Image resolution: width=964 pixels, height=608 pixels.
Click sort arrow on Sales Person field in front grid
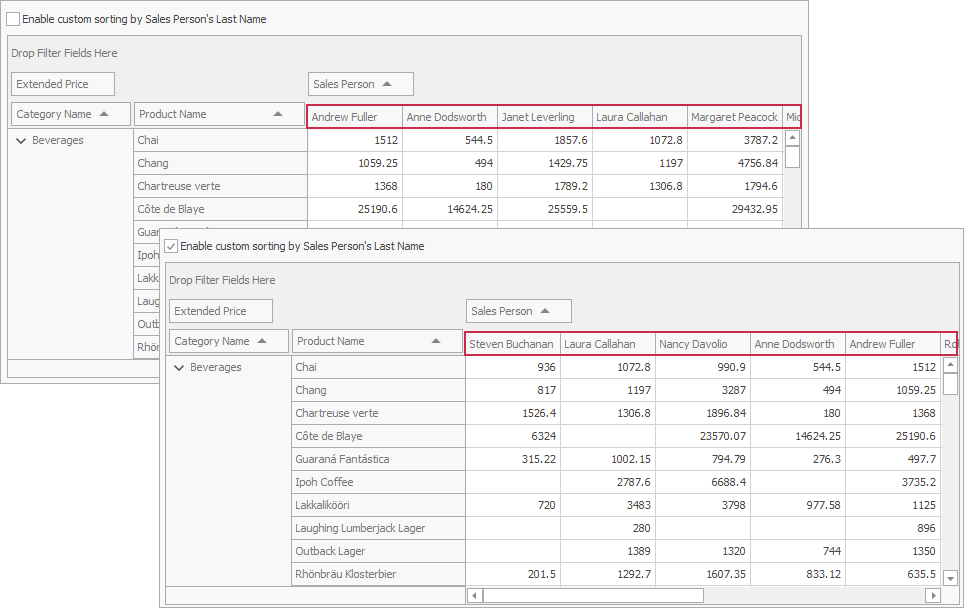(x=545, y=311)
